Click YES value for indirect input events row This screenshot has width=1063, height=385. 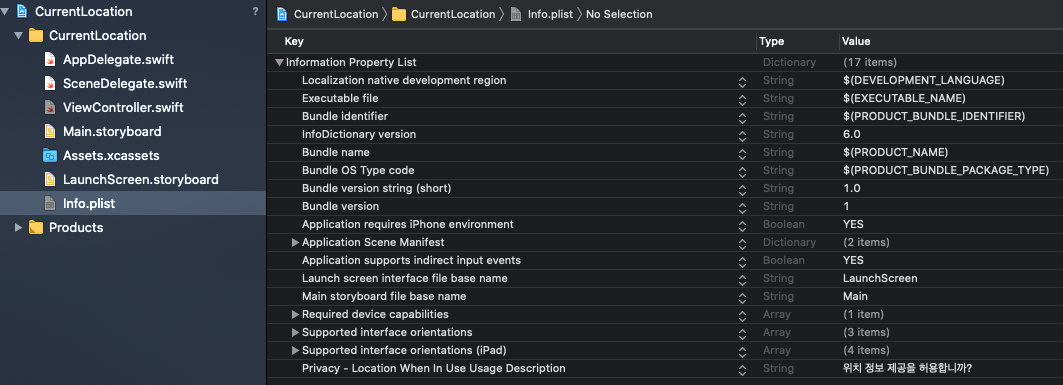853,260
